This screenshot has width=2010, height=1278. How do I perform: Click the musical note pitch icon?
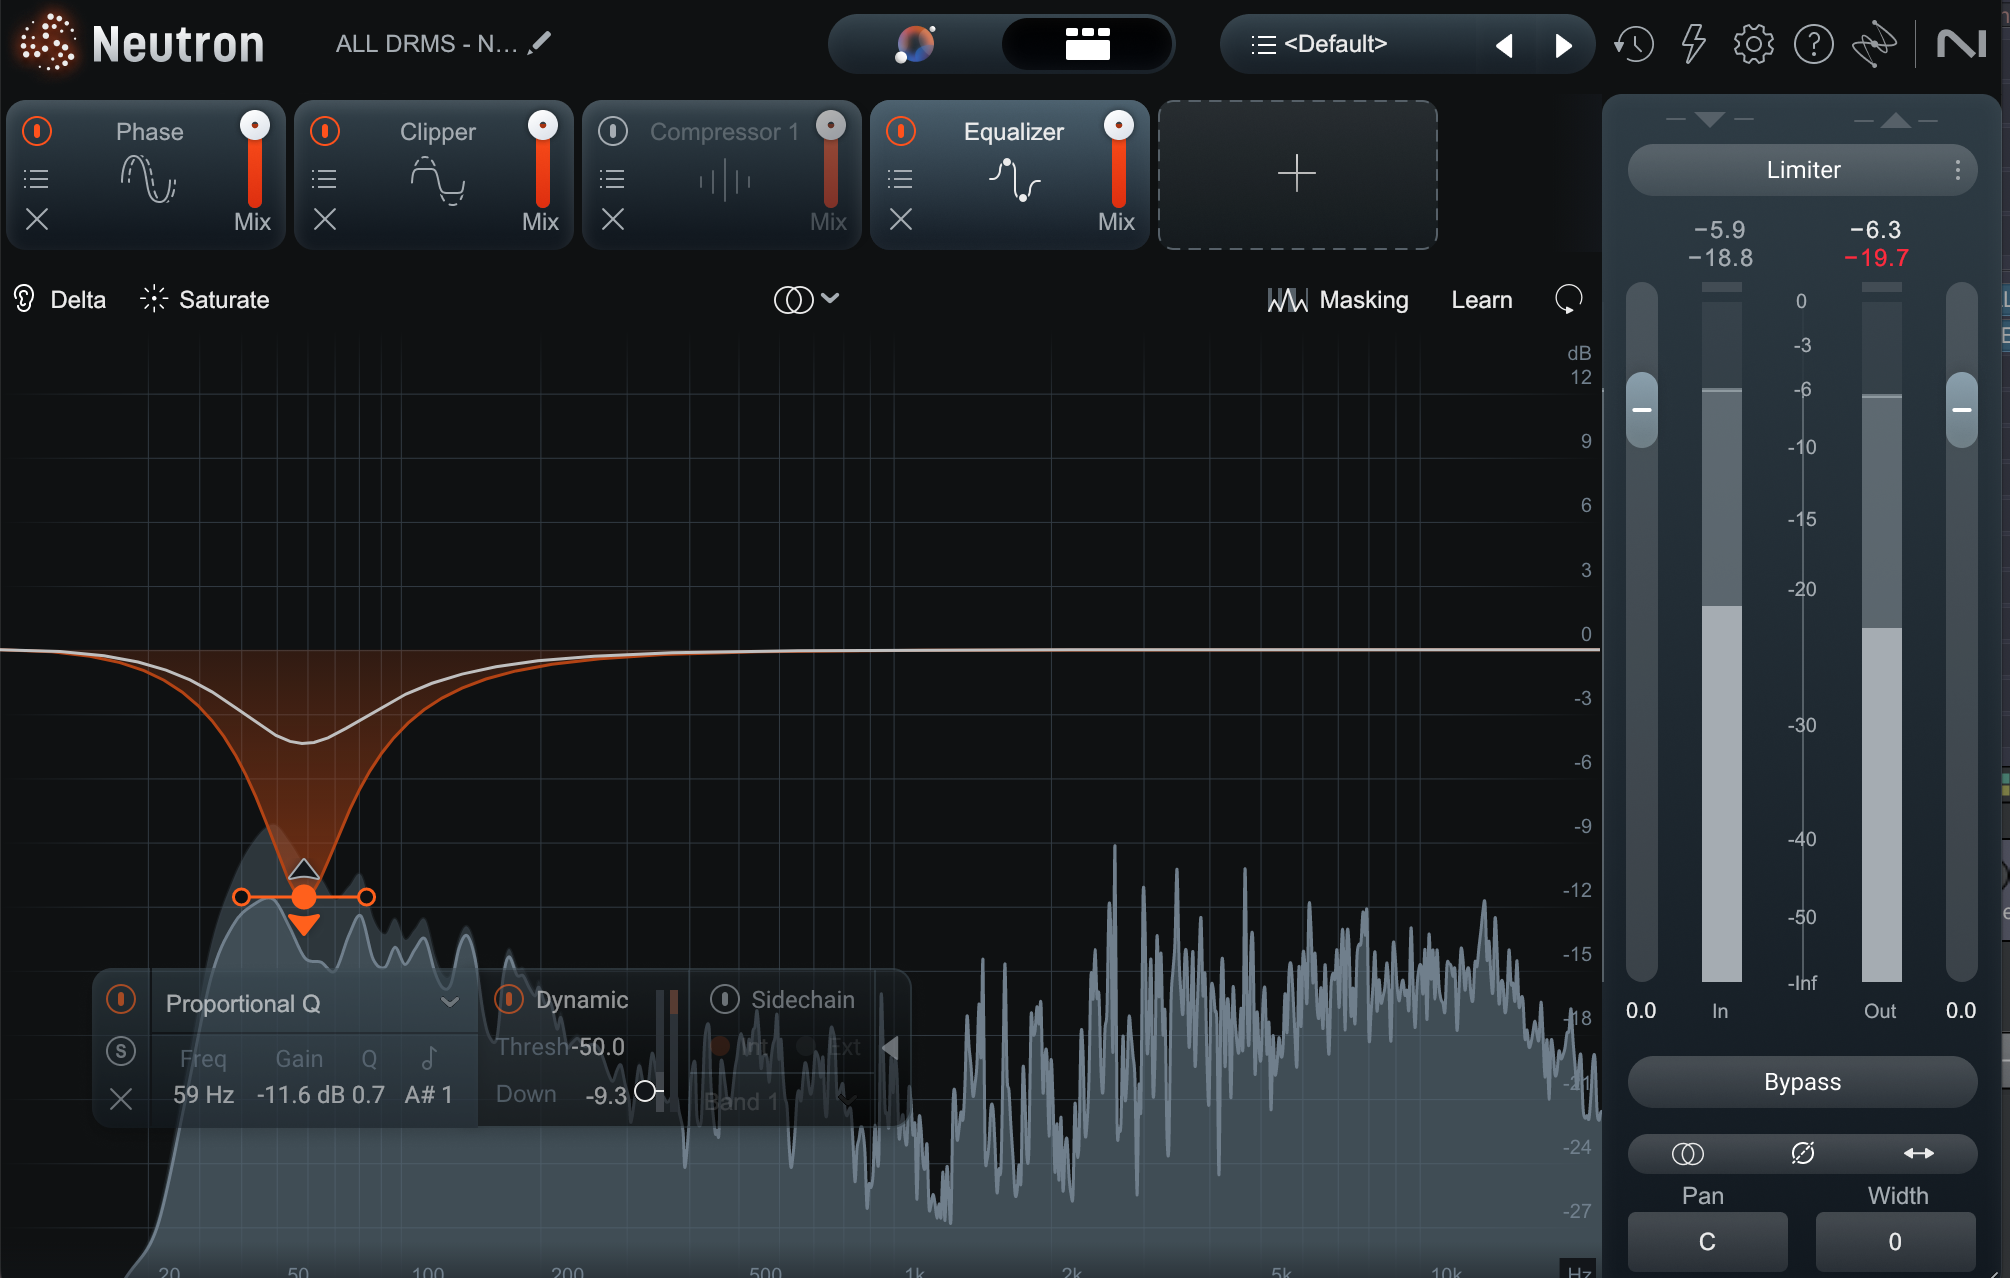429,1058
